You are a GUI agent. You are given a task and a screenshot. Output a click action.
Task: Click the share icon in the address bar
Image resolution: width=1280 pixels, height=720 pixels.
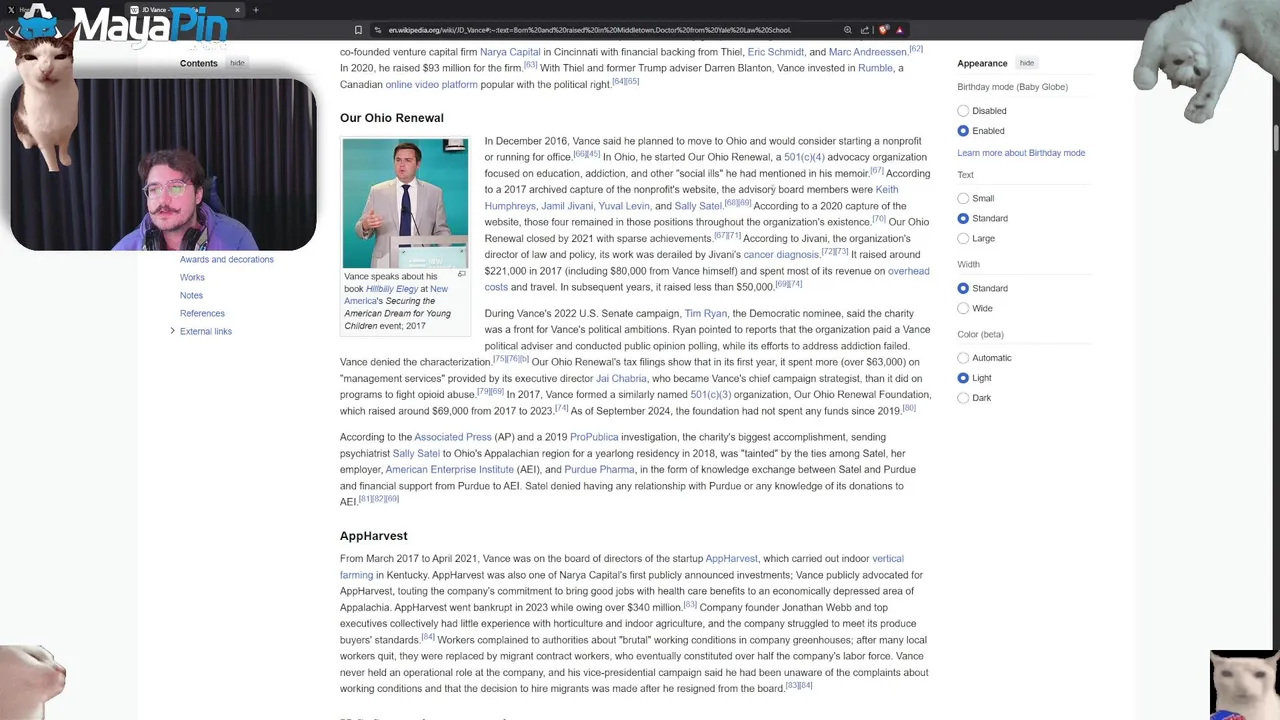(x=865, y=30)
